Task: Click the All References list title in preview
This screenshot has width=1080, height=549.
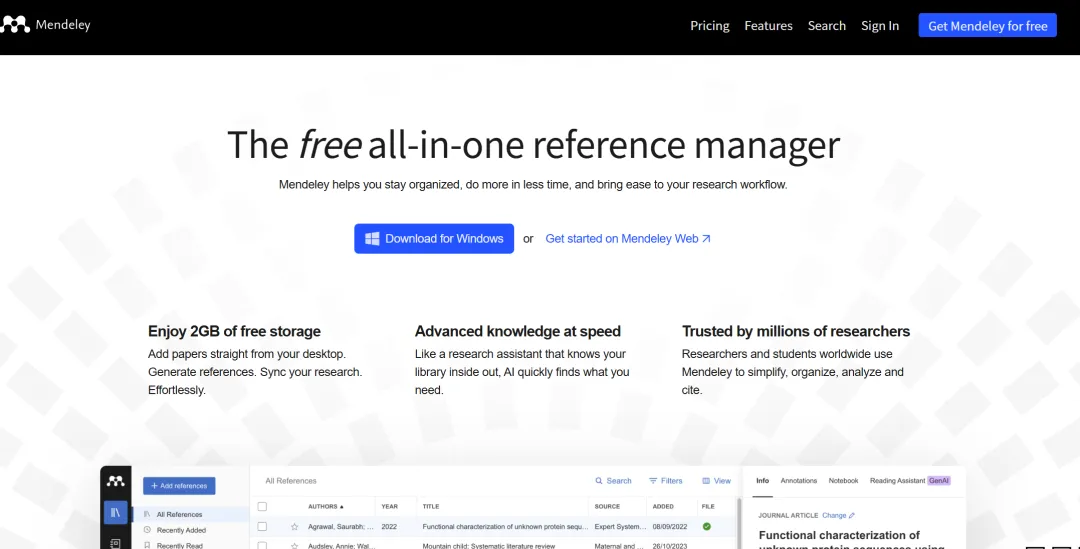Action: pos(291,481)
